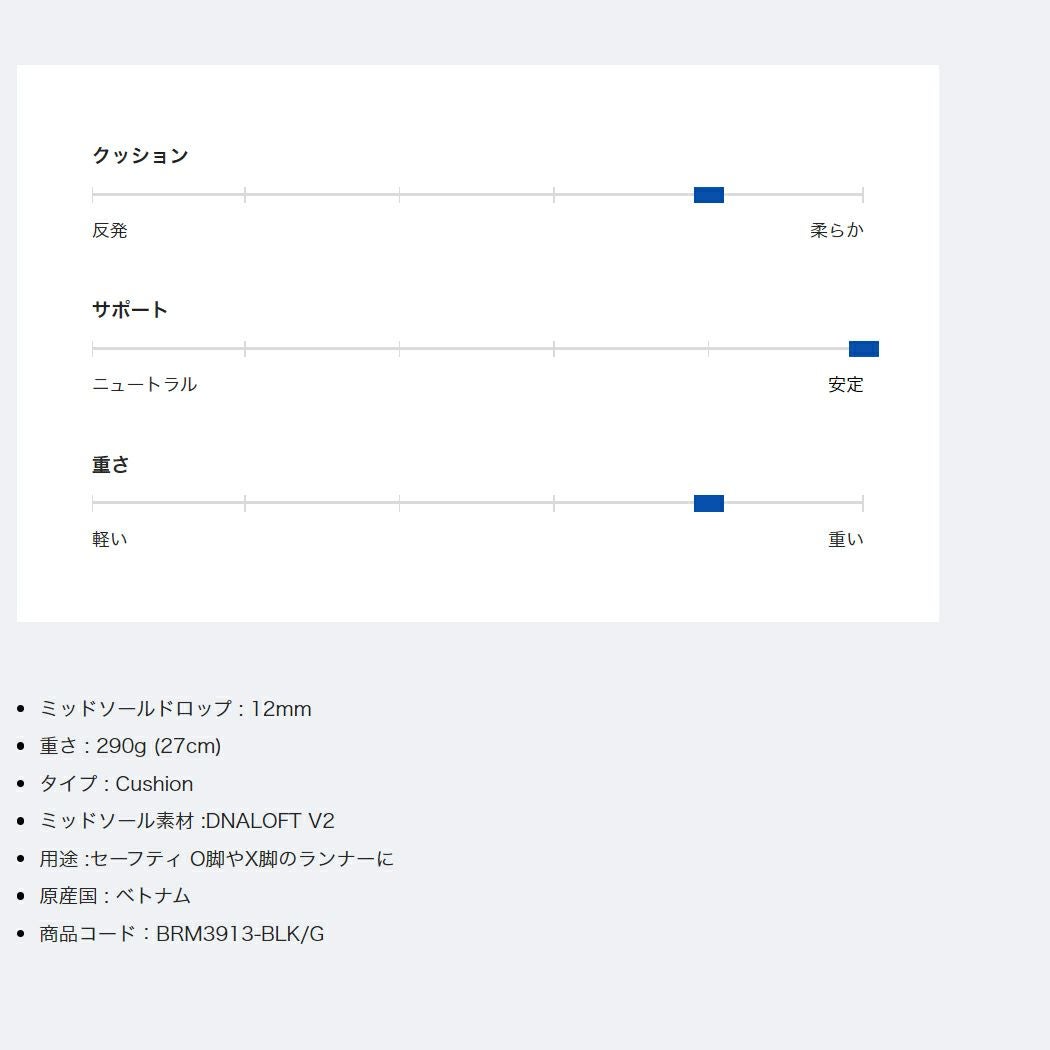Click the 重い label
1050x1050 pixels.
coord(845,540)
